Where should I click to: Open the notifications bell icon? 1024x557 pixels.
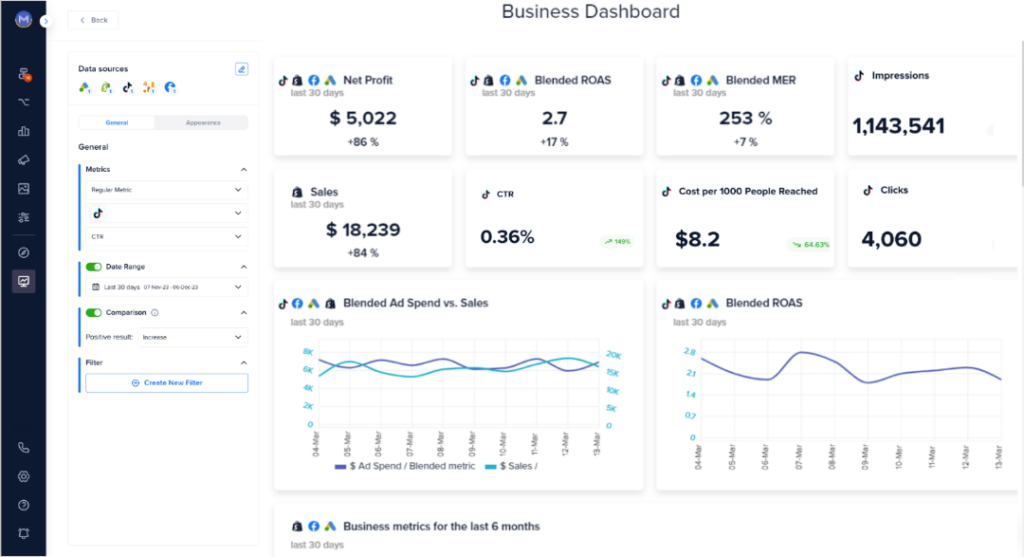pyautogui.click(x=24, y=534)
